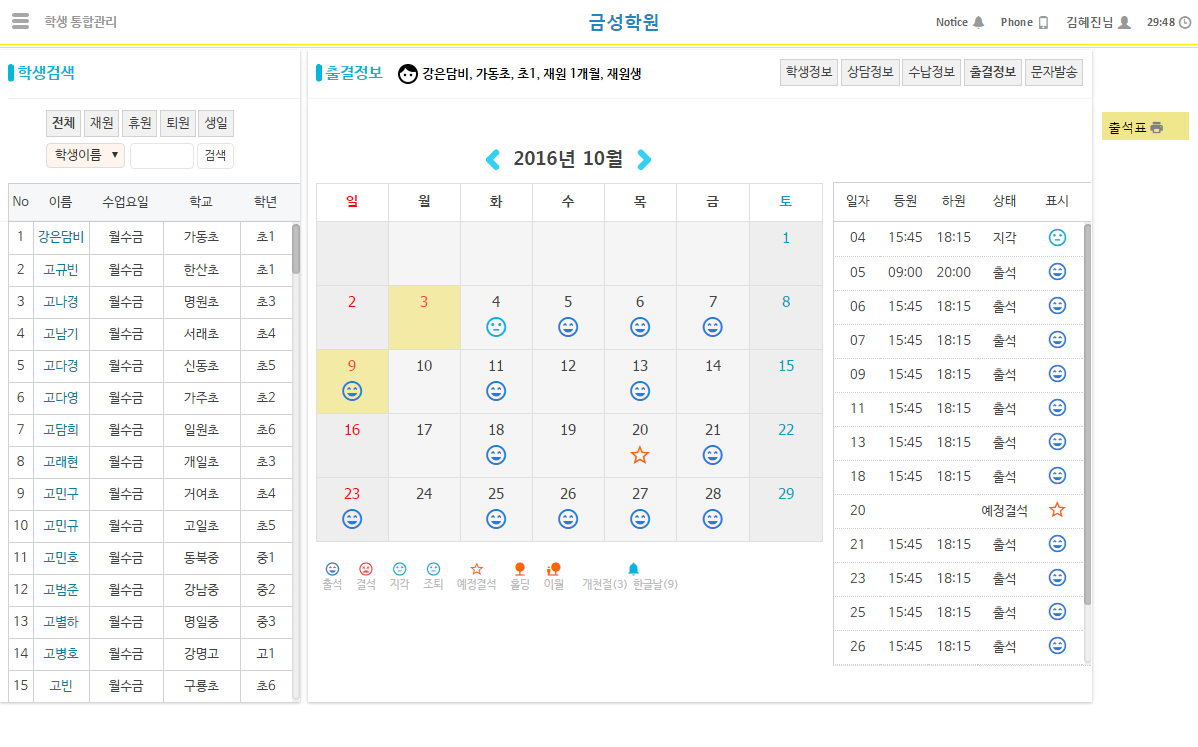Click 예정결석 status text in row 20
This screenshot has height=747, width=1198.
click(x=1004, y=510)
